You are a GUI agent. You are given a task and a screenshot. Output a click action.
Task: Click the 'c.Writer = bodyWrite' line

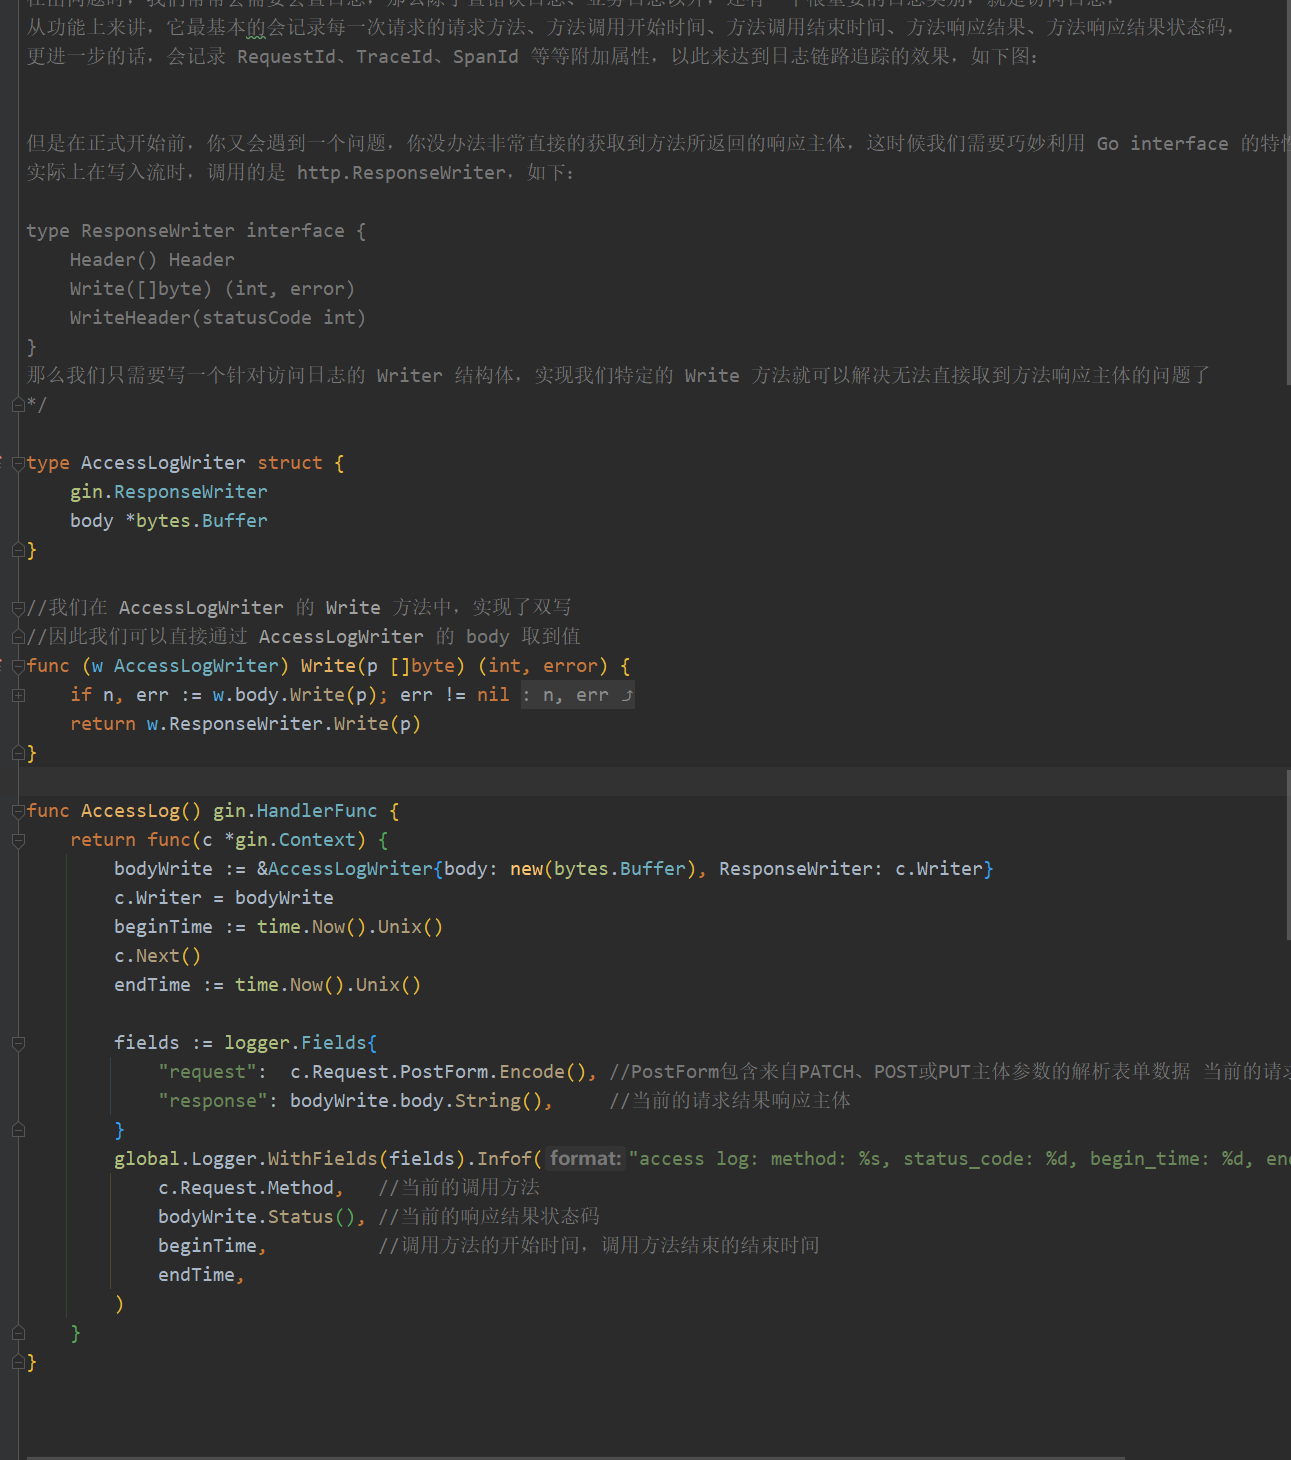coord(224,898)
